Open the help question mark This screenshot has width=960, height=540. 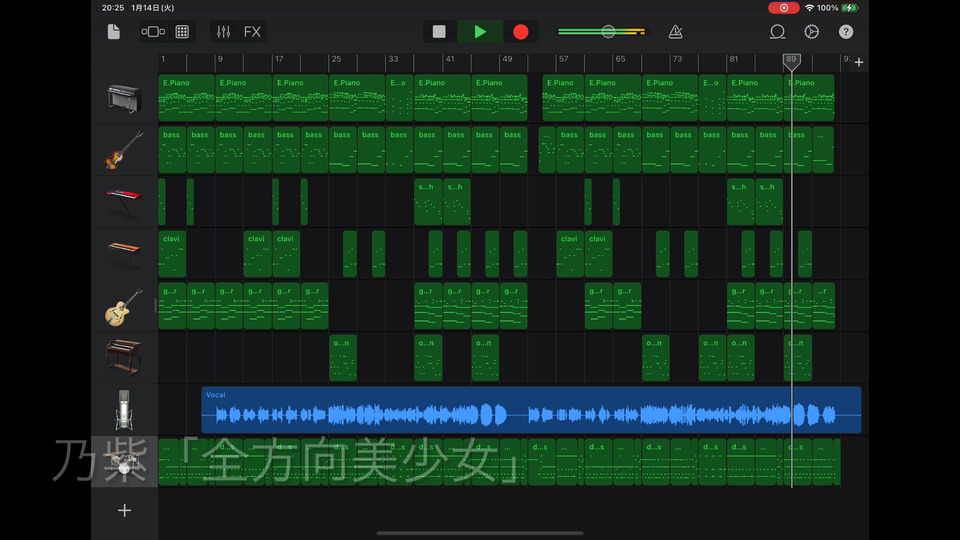tap(846, 32)
